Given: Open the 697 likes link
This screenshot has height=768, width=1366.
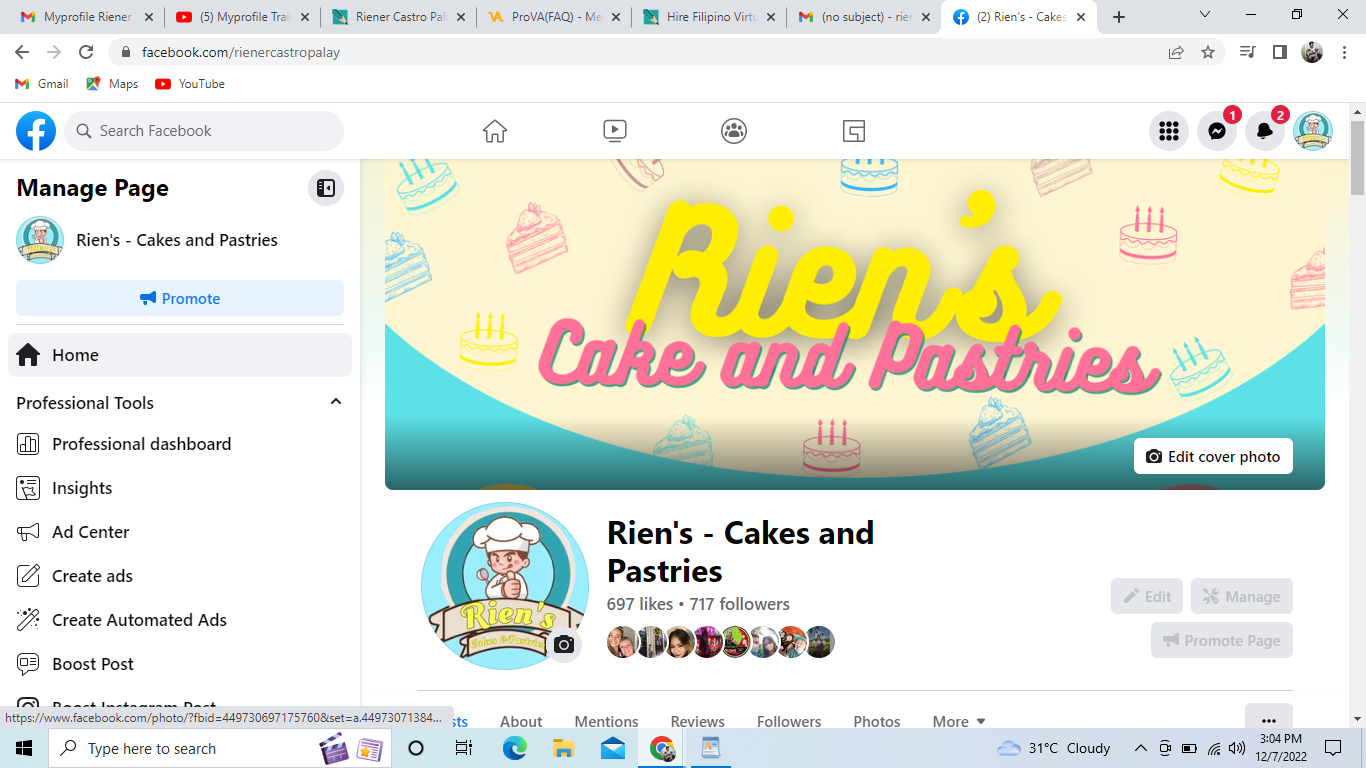Looking at the screenshot, I should (x=640, y=604).
